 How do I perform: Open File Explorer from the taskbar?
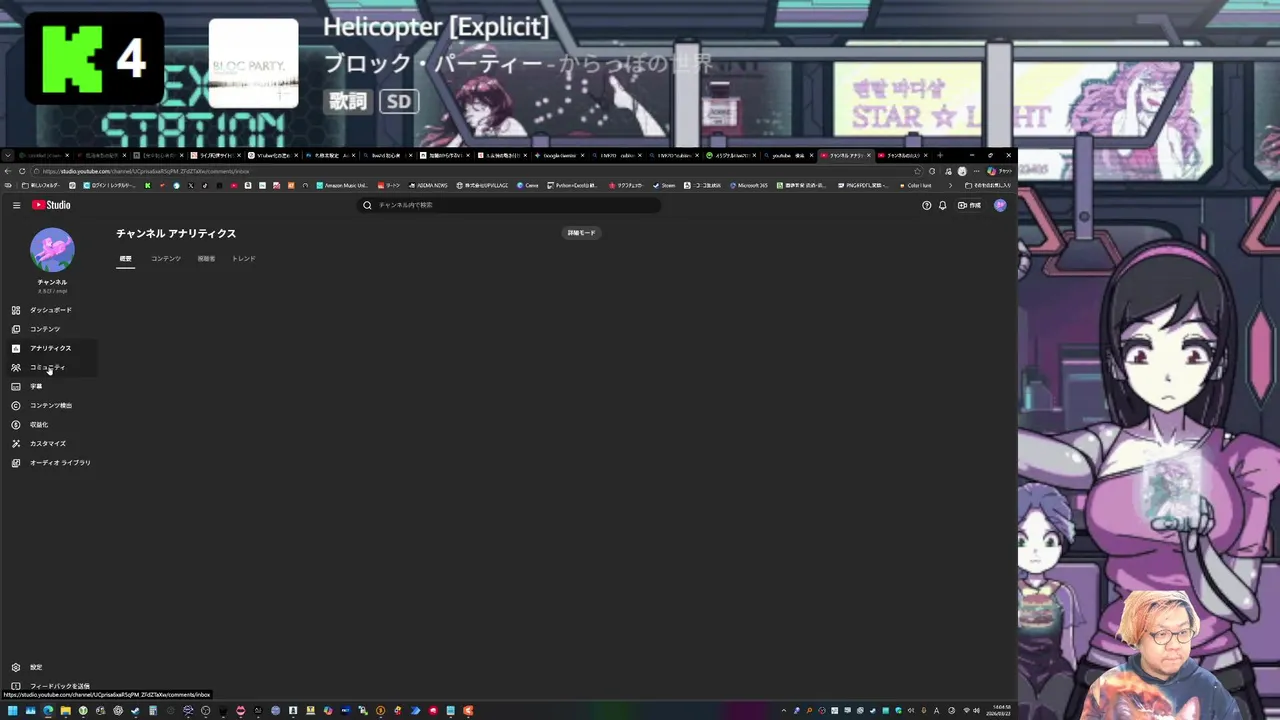(65, 711)
